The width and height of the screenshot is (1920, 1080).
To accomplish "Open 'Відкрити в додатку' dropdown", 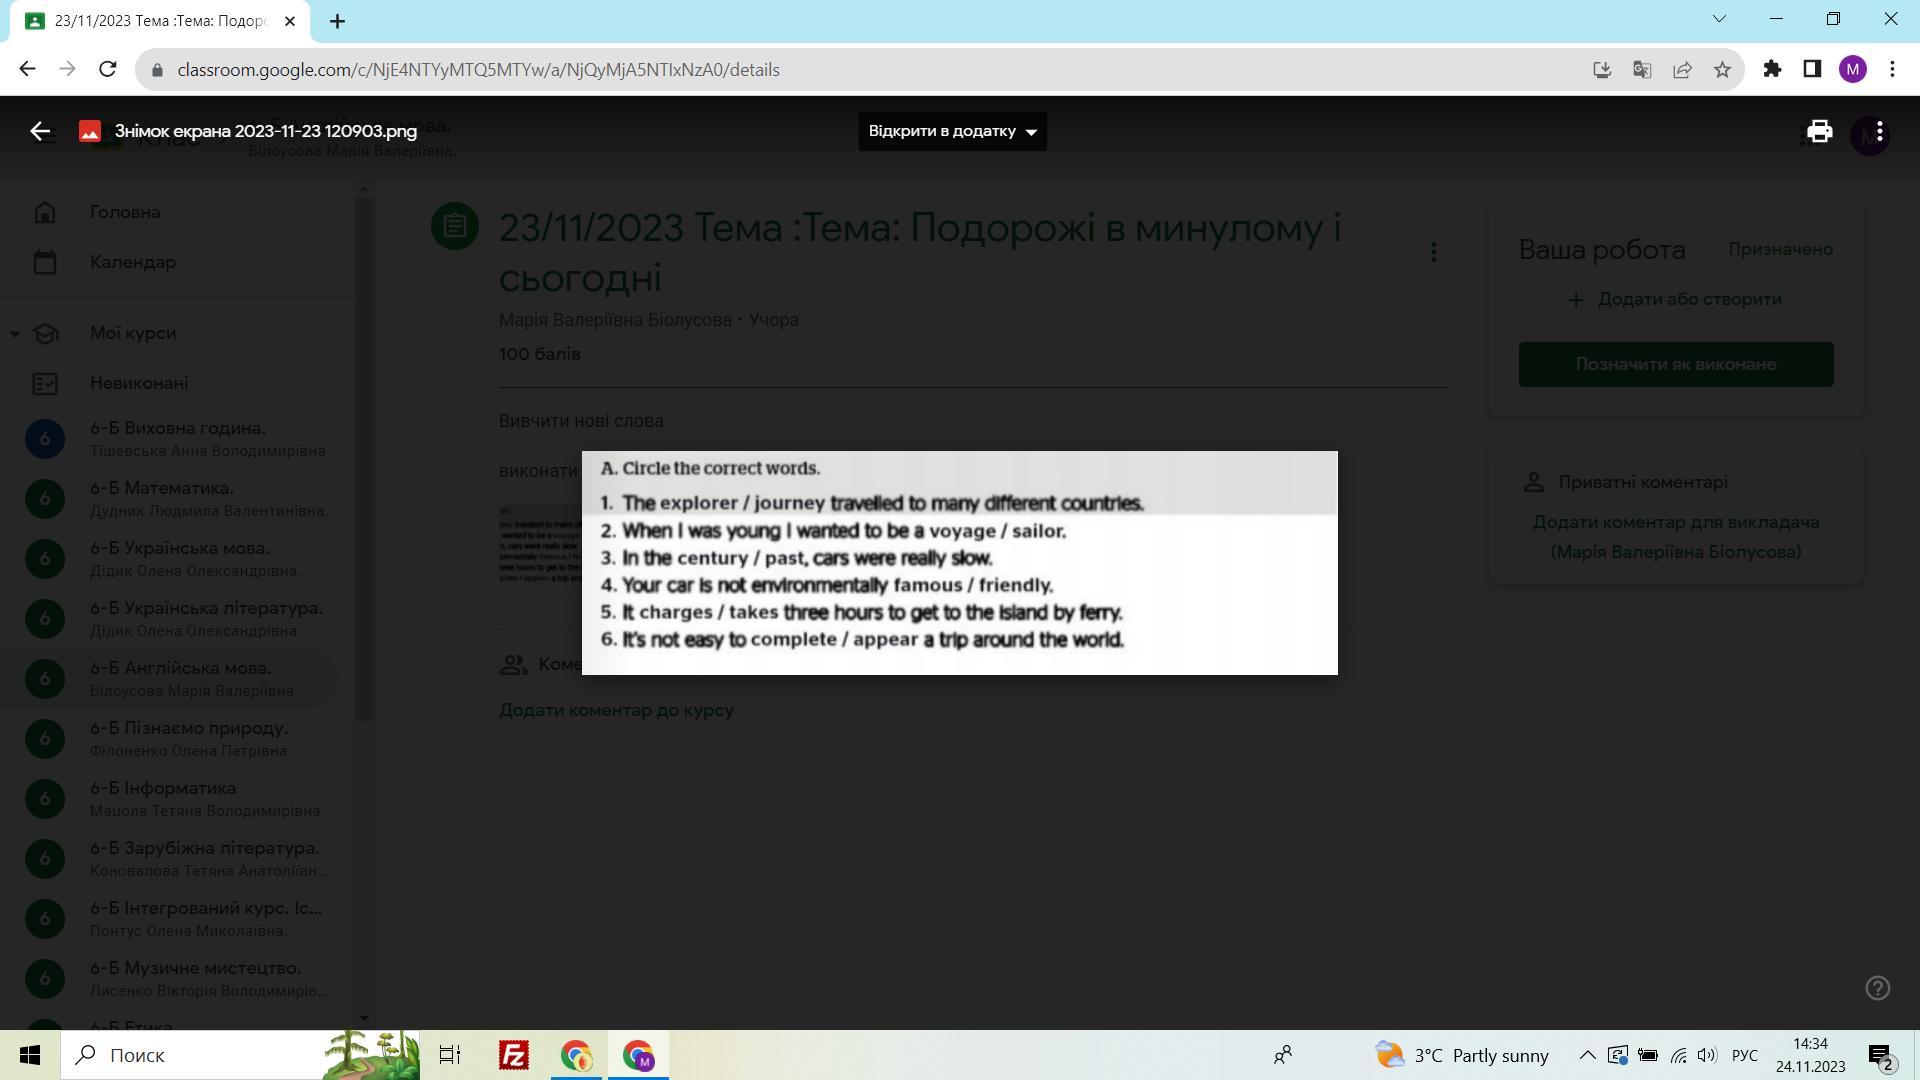I will click(x=952, y=131).
